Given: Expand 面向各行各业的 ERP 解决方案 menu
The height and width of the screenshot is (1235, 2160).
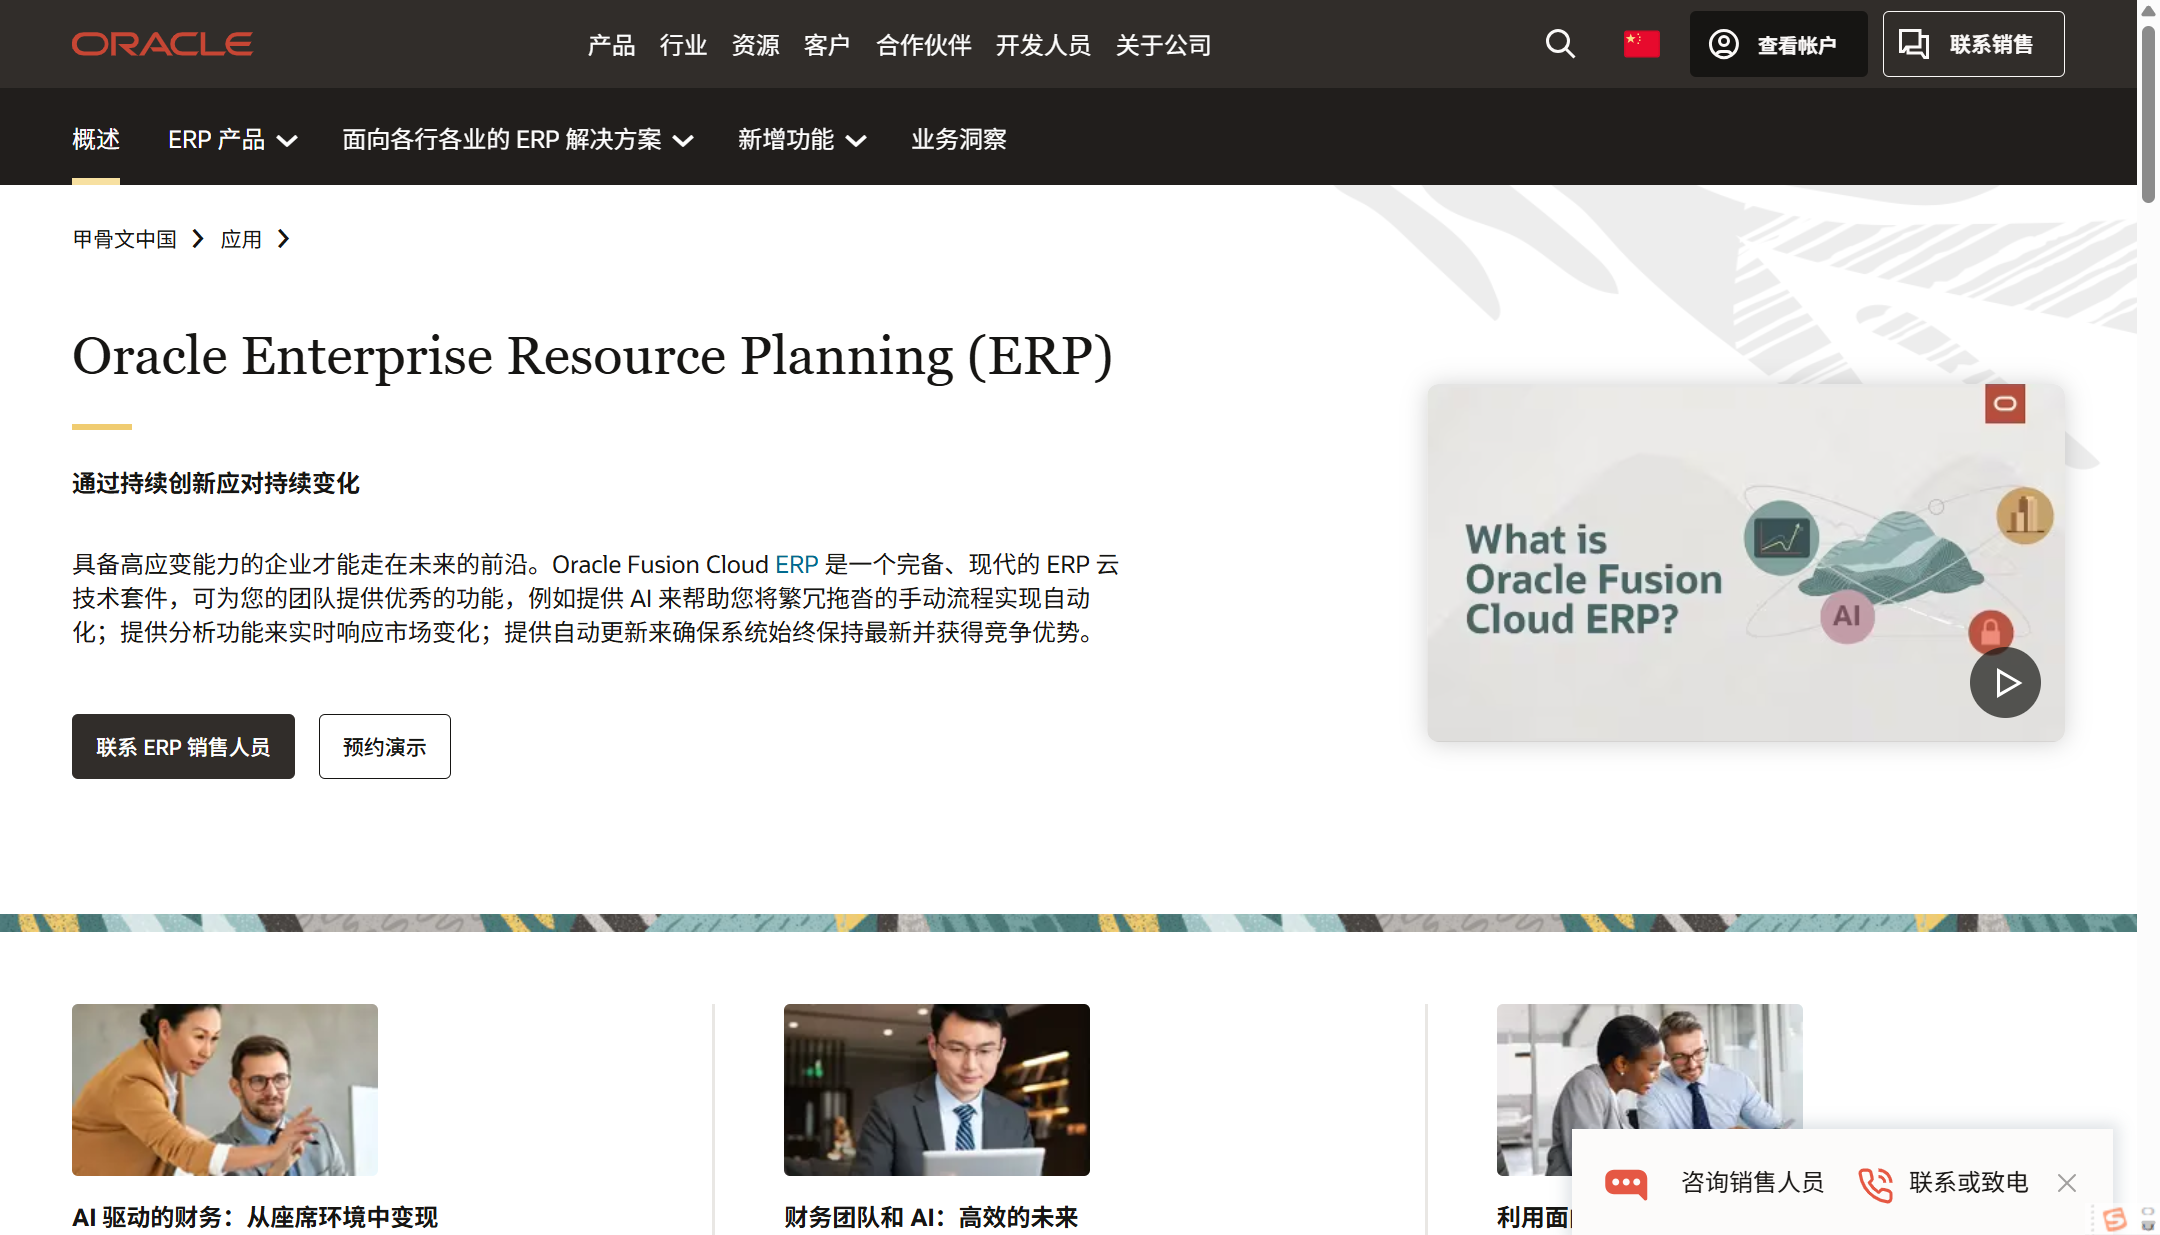Looking at the screenshot, I should coord(516,139).
